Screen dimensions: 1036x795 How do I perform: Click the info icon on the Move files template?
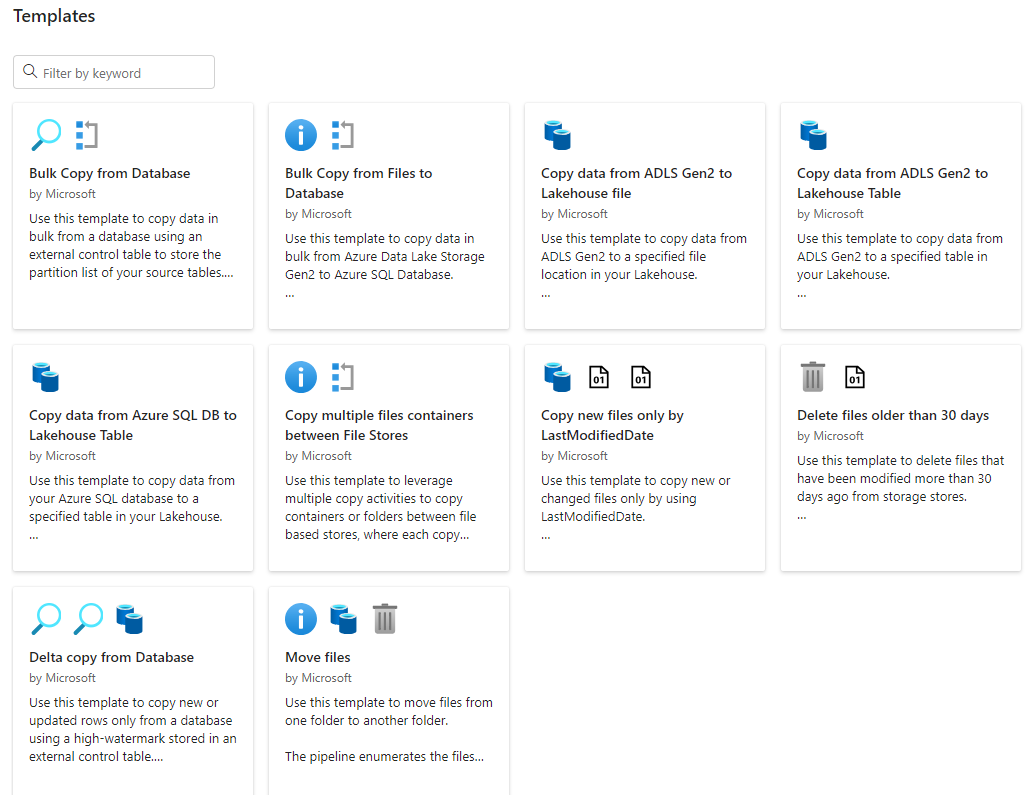(x=301, y=619)
